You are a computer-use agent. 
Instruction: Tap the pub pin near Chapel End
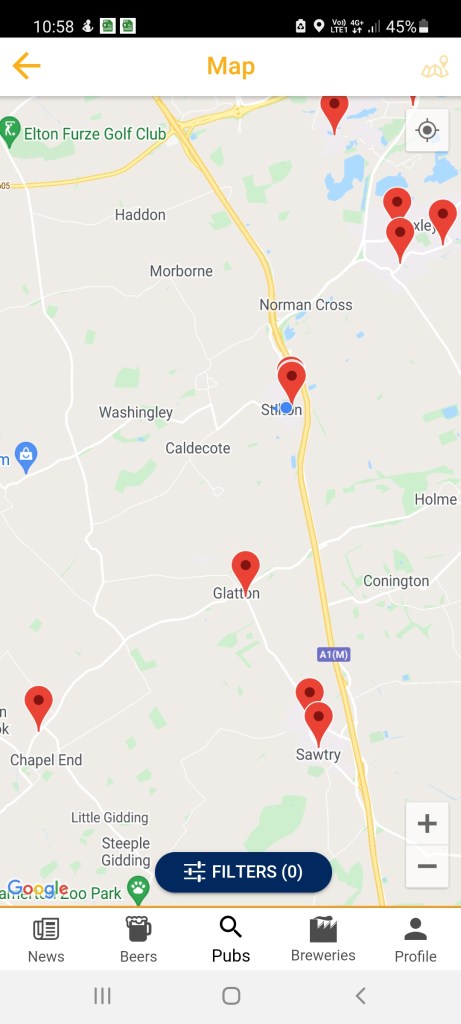[x=39, y=707]
